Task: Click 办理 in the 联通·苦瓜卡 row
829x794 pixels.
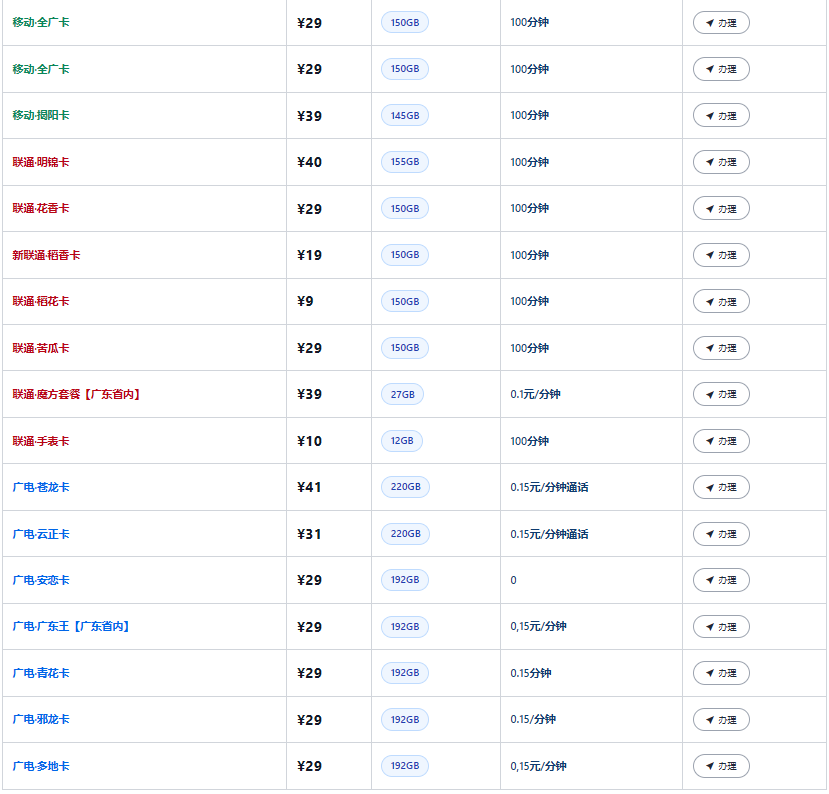Action: pyautogui.click(x=721, y=348)
